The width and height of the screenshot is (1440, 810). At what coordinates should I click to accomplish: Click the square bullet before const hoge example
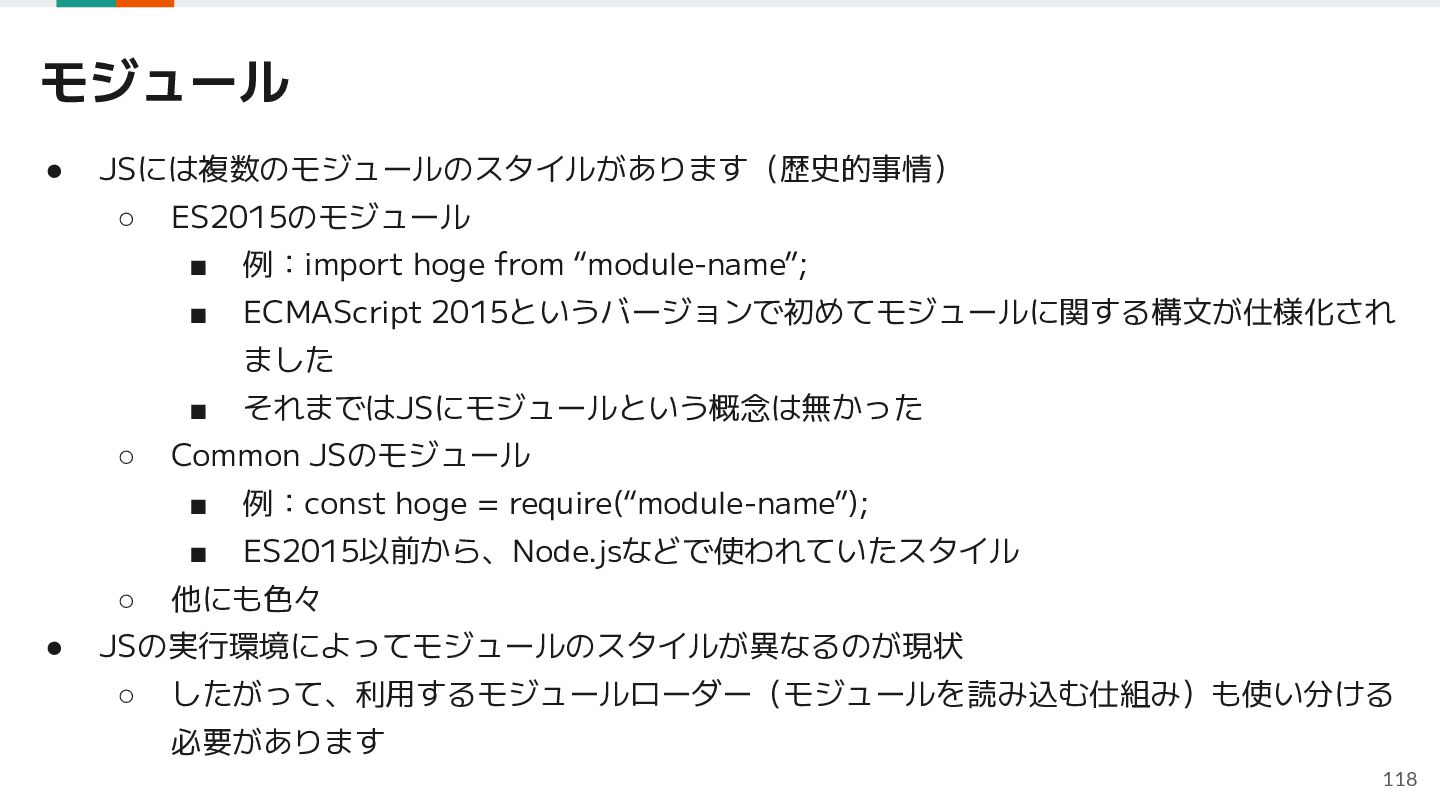coord(198,506)
